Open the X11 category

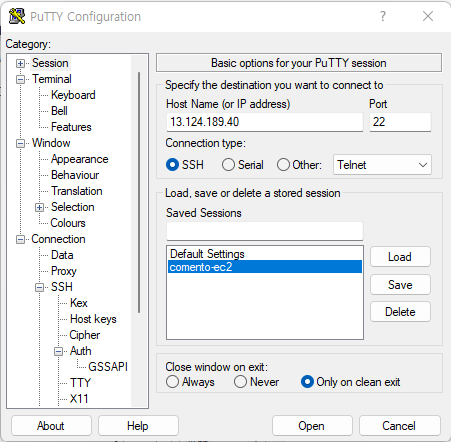coord(79,399)
